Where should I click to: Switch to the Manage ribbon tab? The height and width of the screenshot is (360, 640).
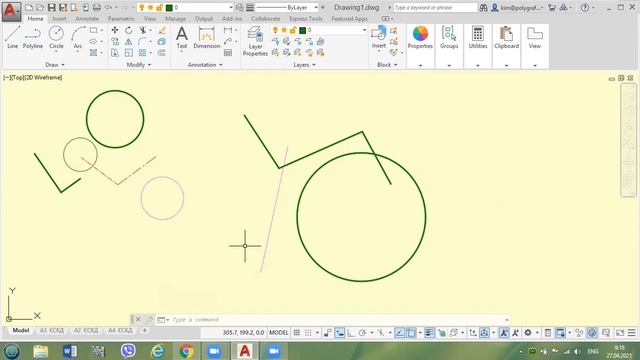click(x=176, y=19)
